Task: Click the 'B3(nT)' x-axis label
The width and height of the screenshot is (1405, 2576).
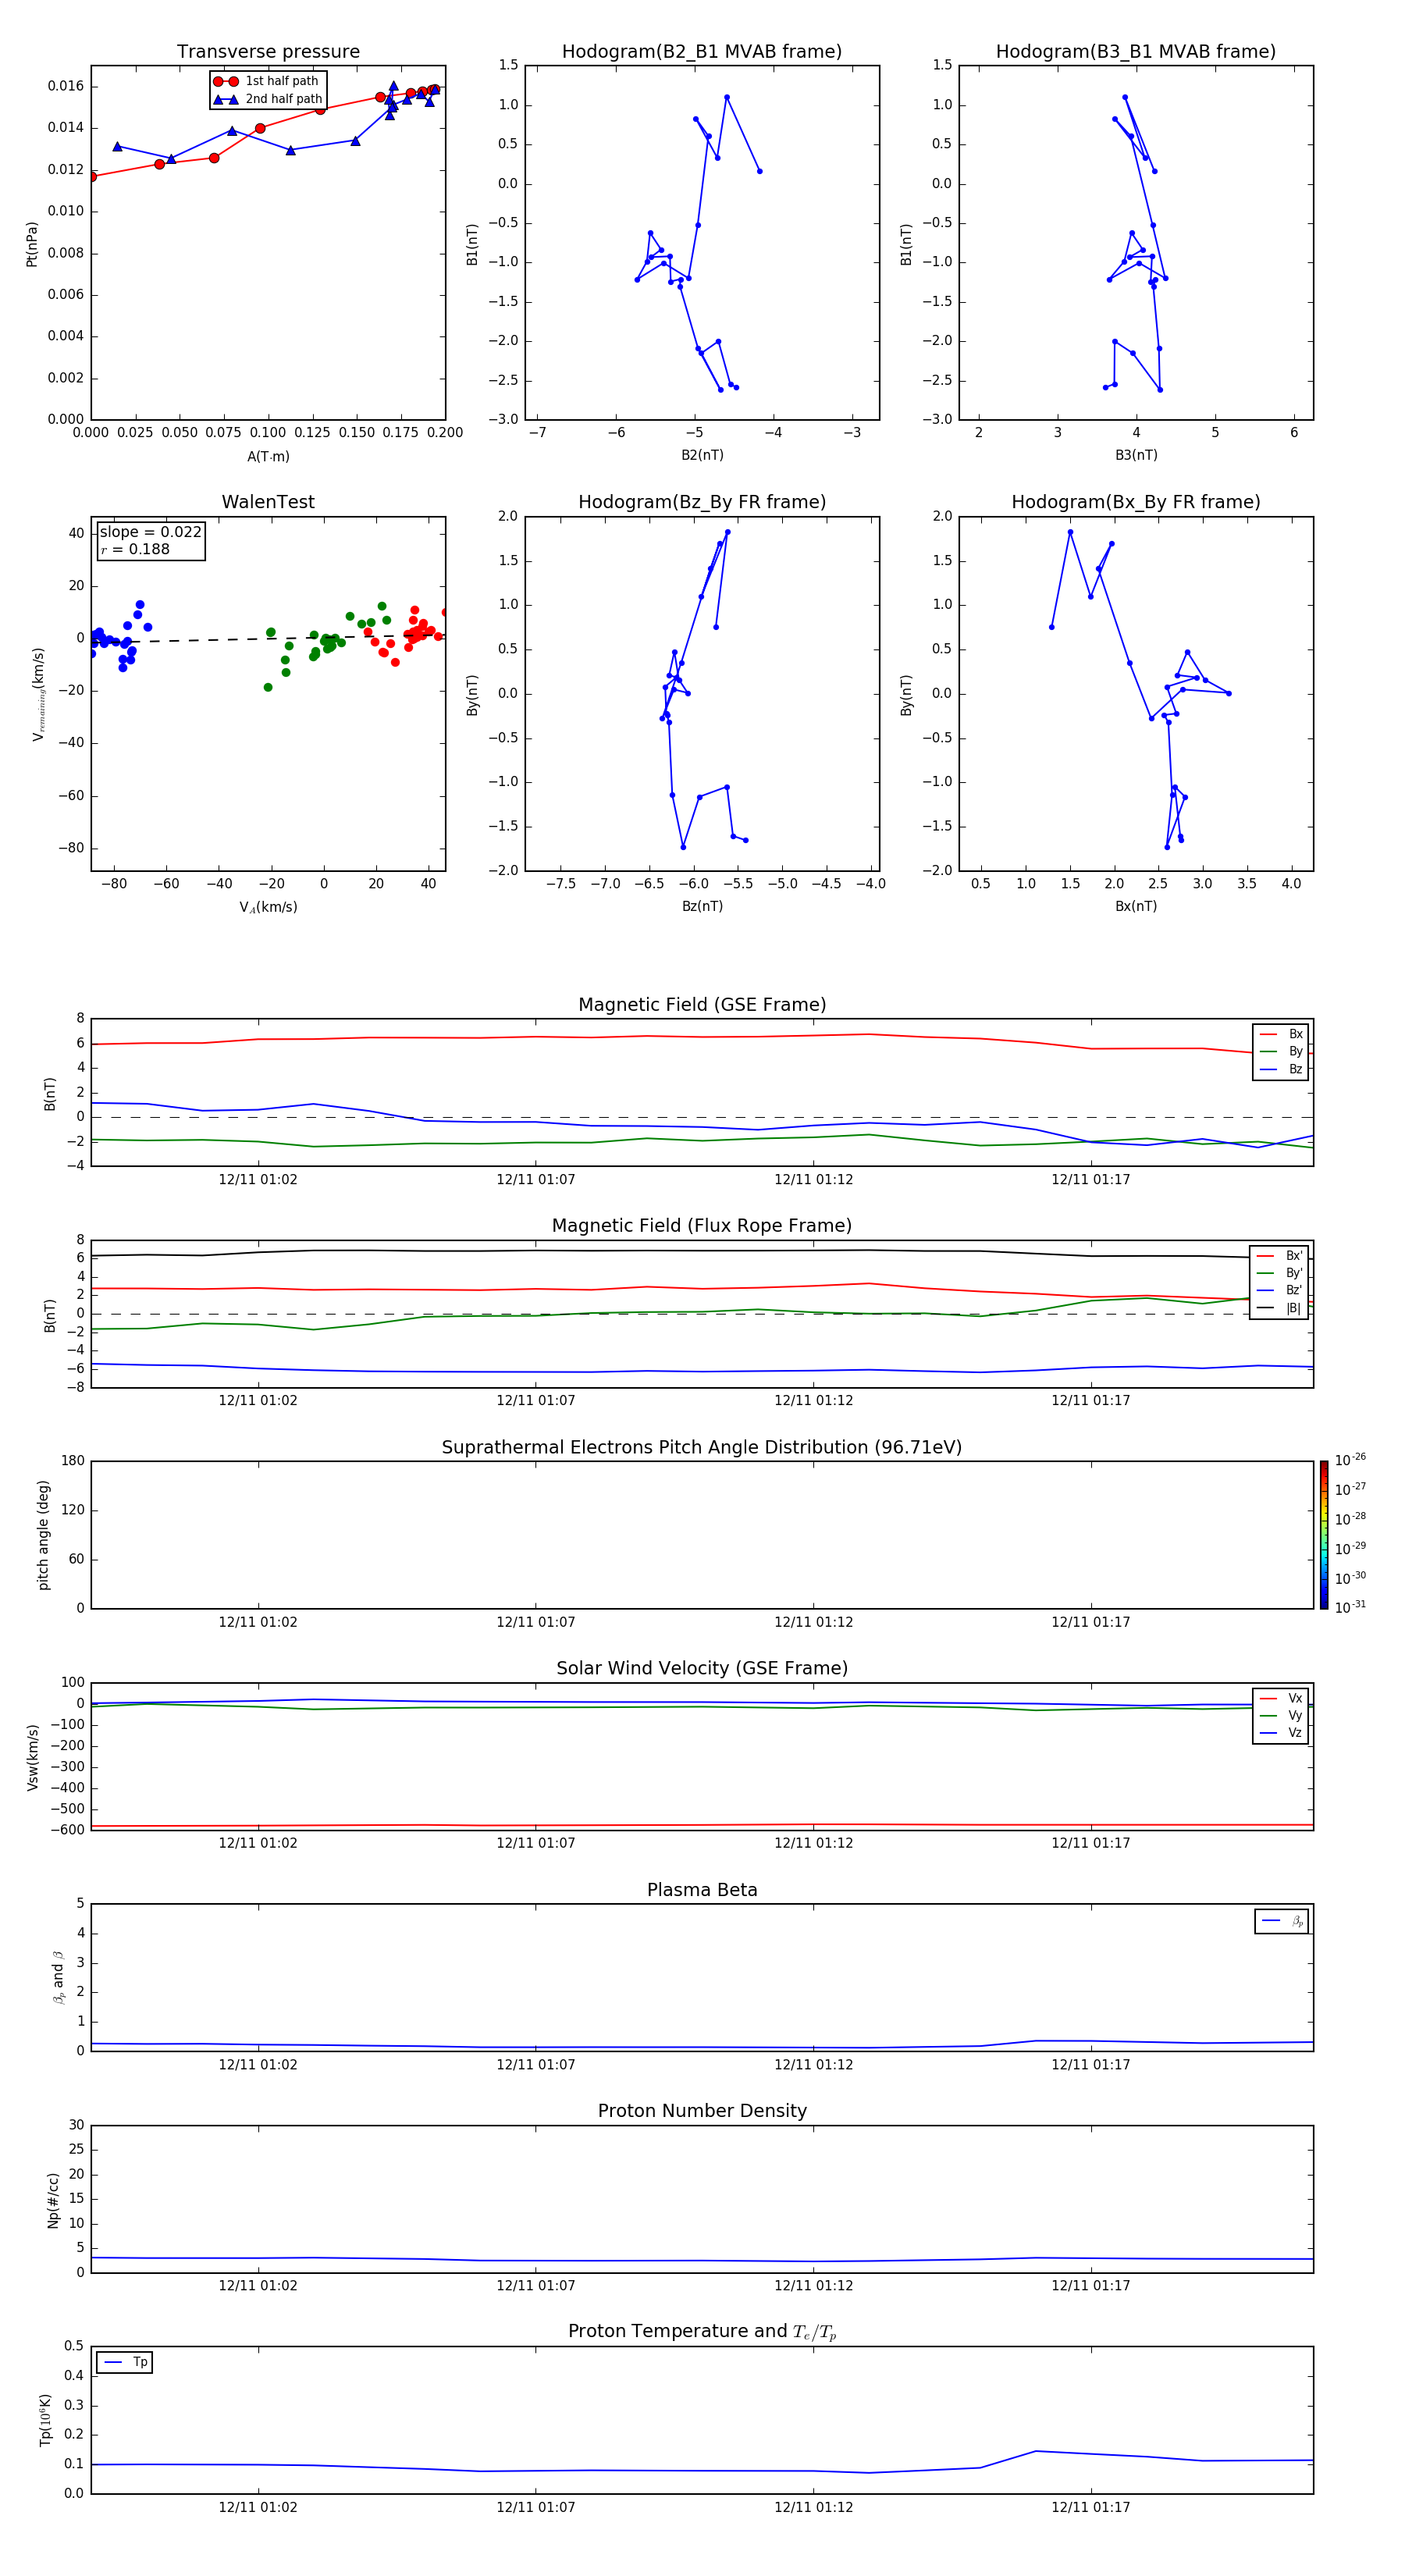Action: (x=1136, y=455)
